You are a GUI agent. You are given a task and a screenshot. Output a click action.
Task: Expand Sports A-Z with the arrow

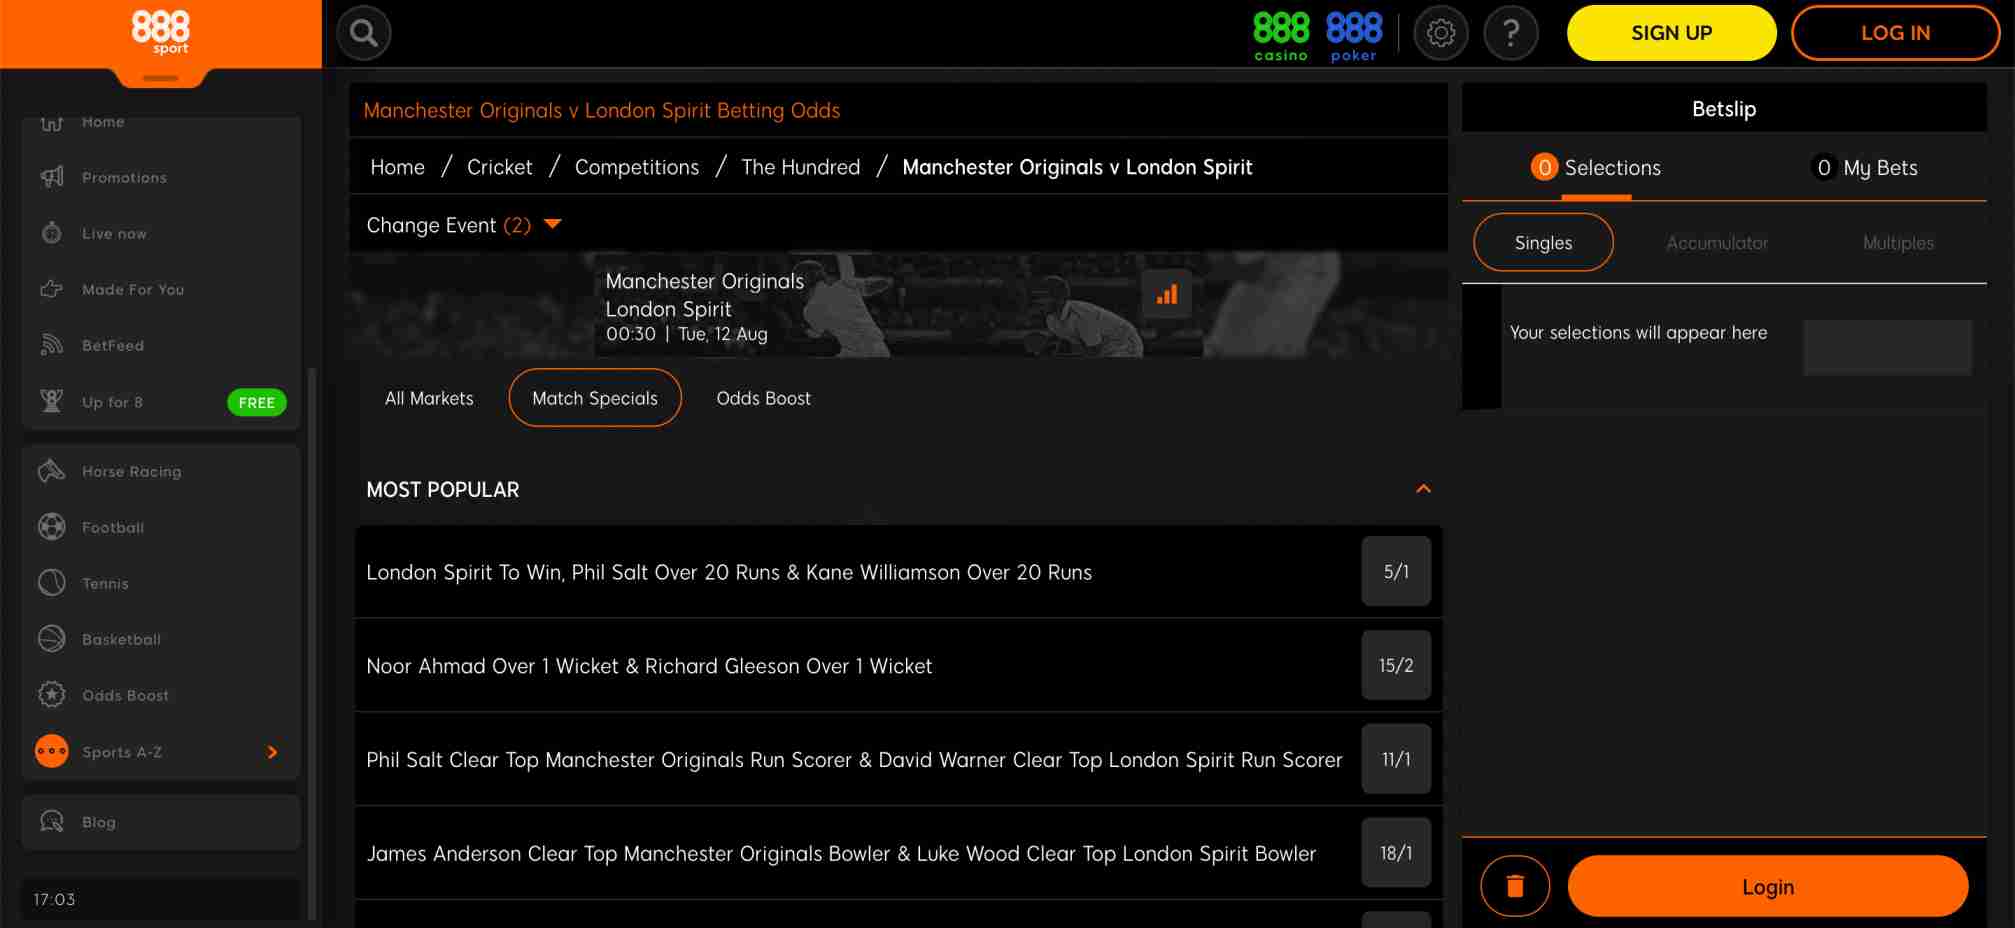click(272, 752)
